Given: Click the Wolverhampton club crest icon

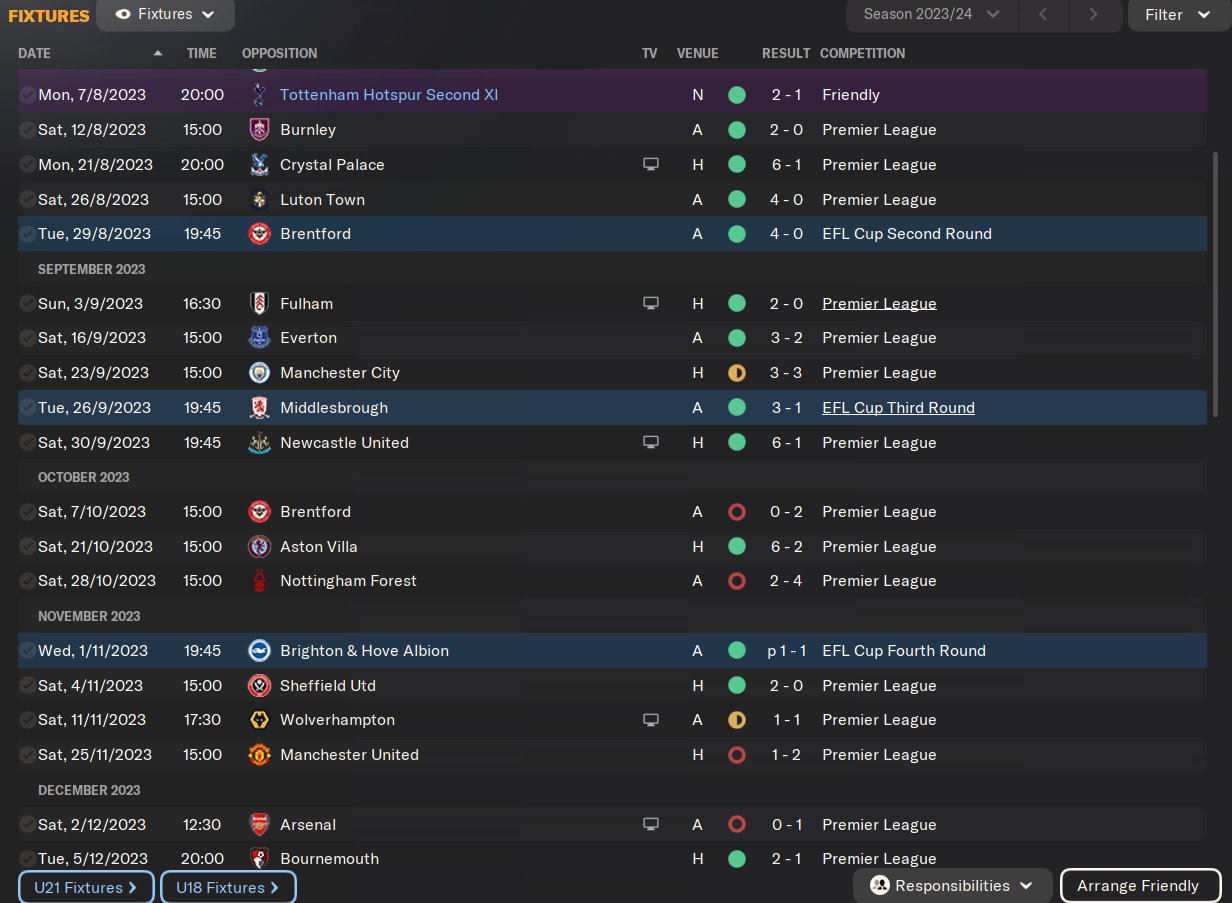Looking at the screenshot, I should (x=259, y=720).
